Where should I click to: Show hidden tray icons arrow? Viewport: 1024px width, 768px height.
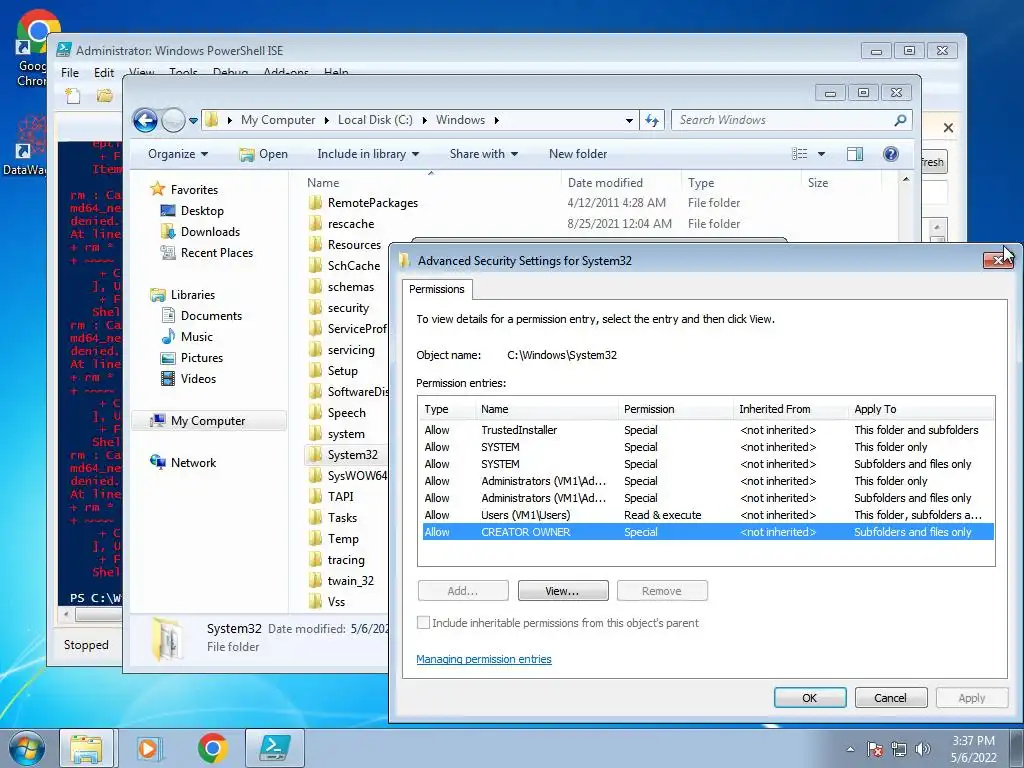click(850, 749)
